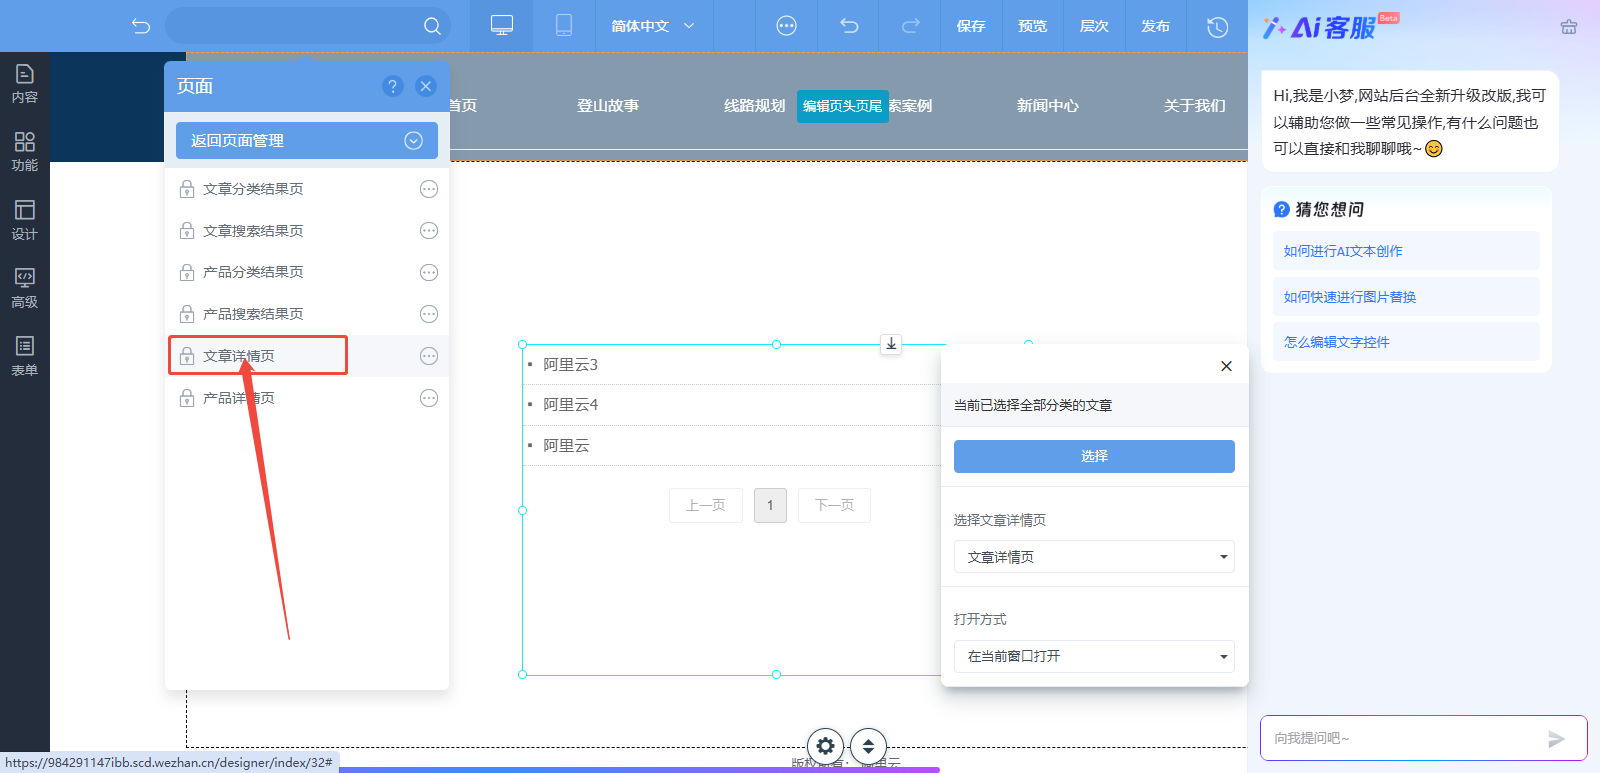Open more options for 产品详情页
This screenshot has width=1600, height=773.
point(429,398)
